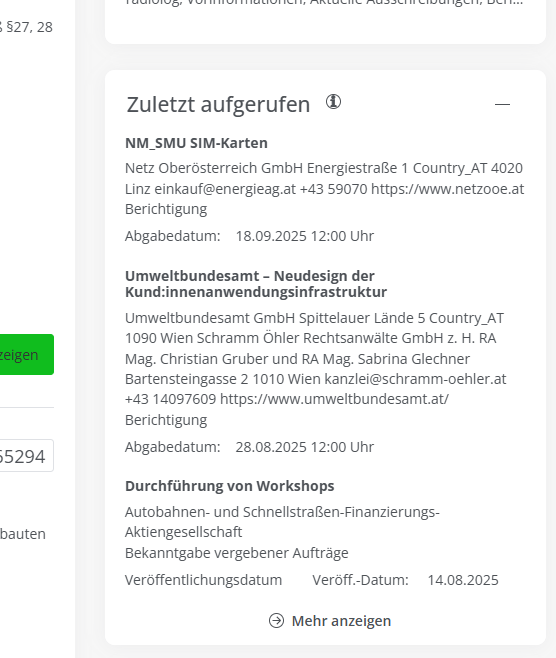The height and width of the screenshot is (658, 556).
Task: Select Autobahnen- und Schnellstraßen-Finanzierungs text
Action: (x=282, y=522)
